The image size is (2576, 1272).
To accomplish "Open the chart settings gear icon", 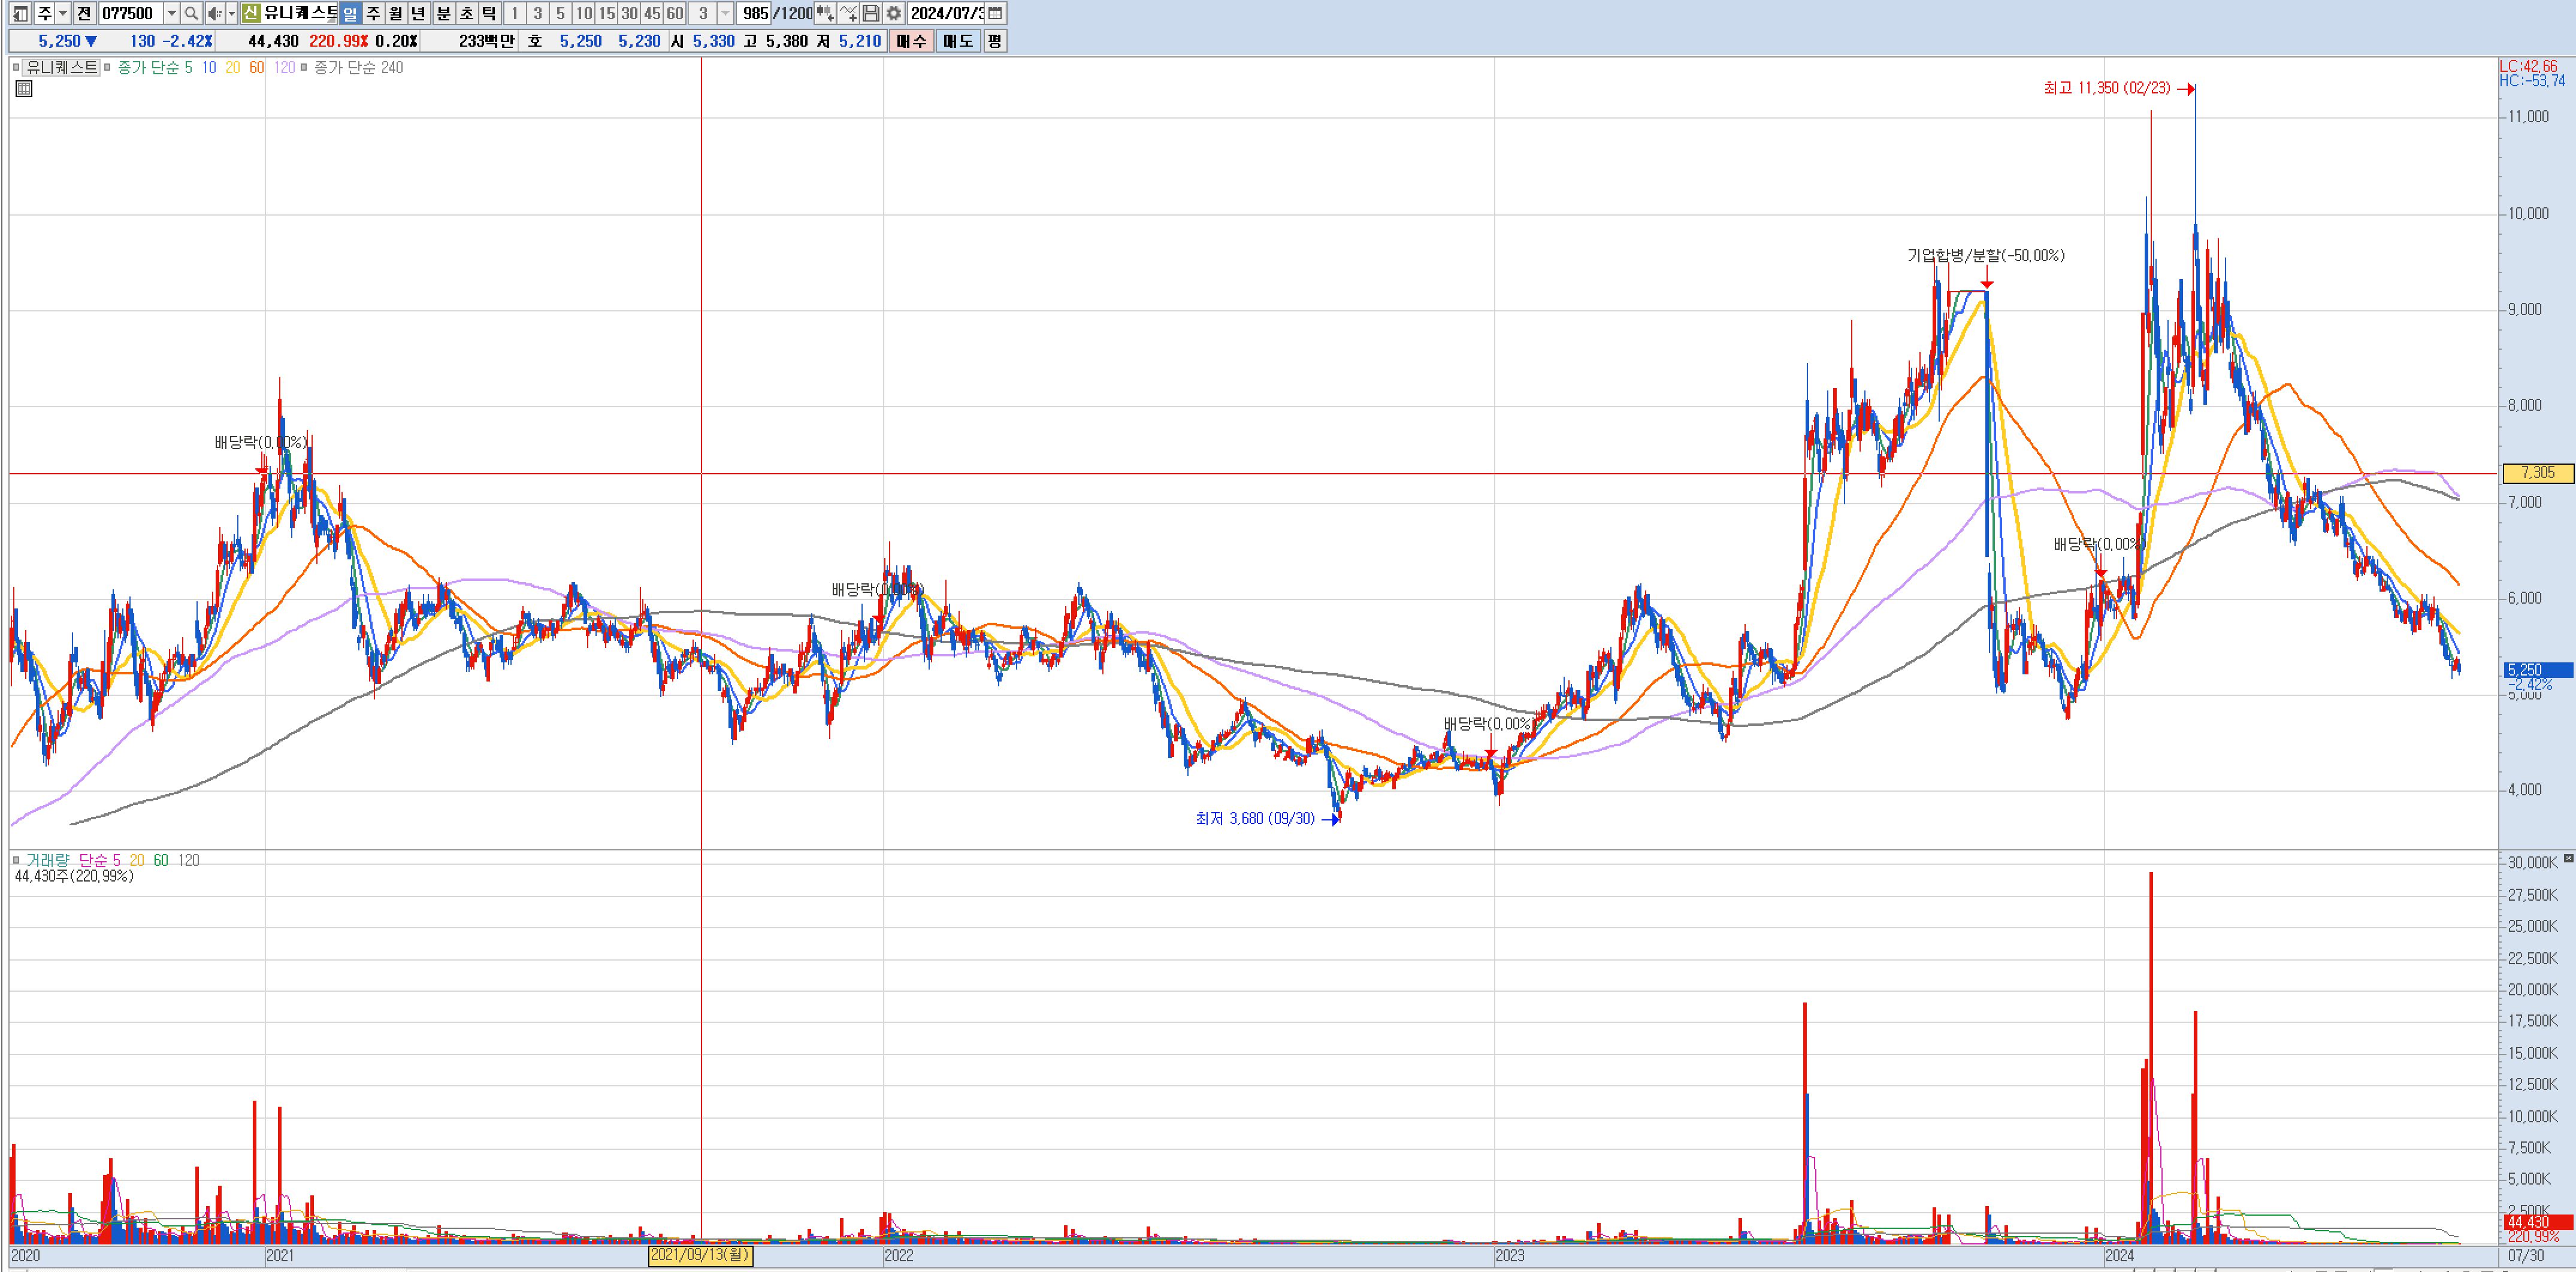I will 893,13.
